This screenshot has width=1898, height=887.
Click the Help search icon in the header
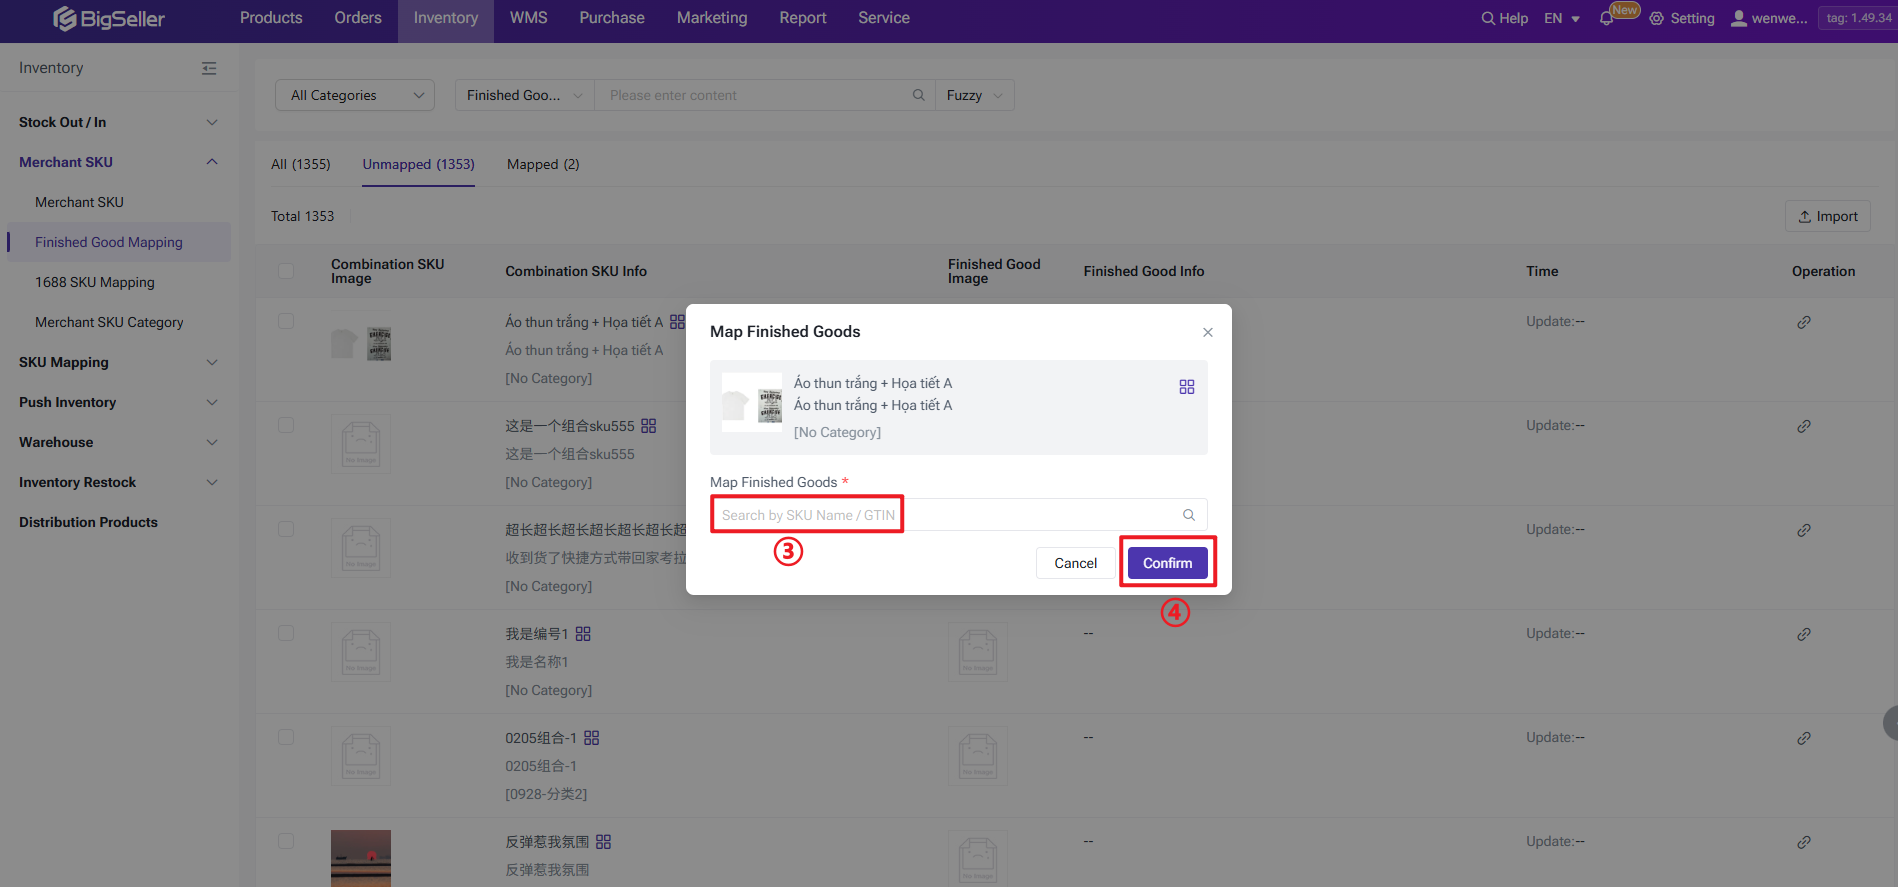pos(1488,19)
